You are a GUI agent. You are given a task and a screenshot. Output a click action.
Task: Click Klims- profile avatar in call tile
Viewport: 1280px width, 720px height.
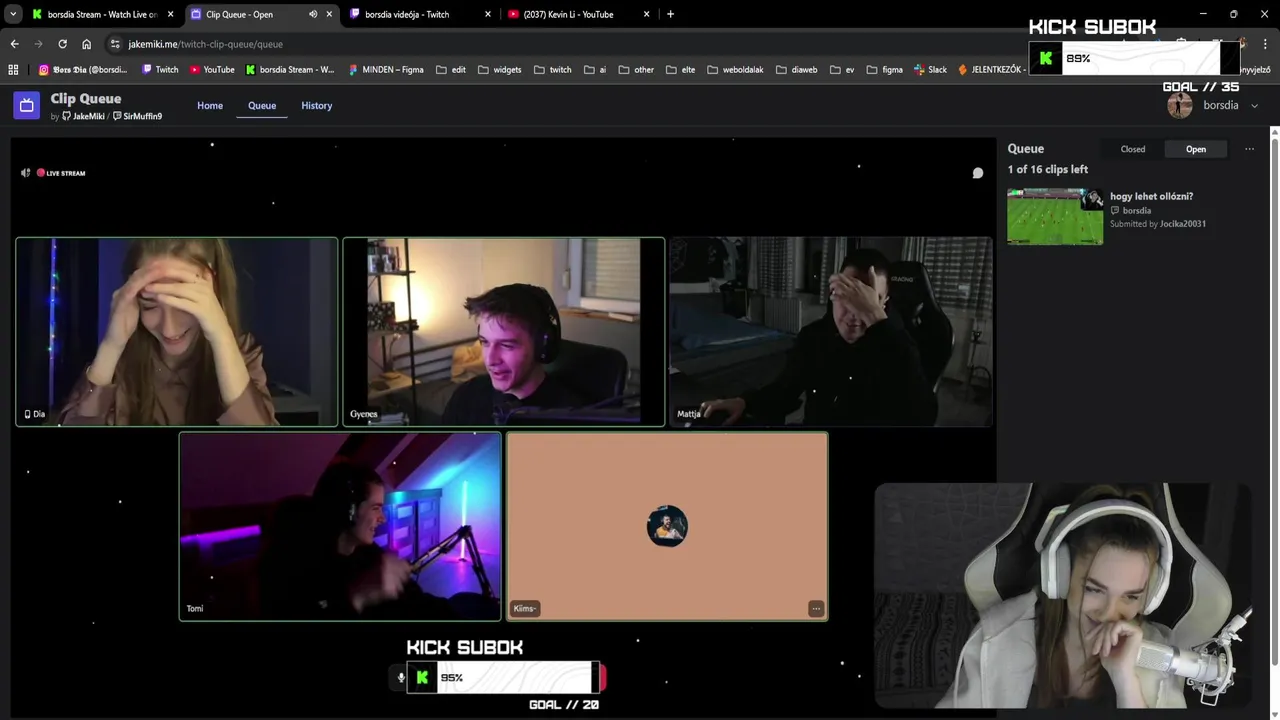click(x=667, y=526)
